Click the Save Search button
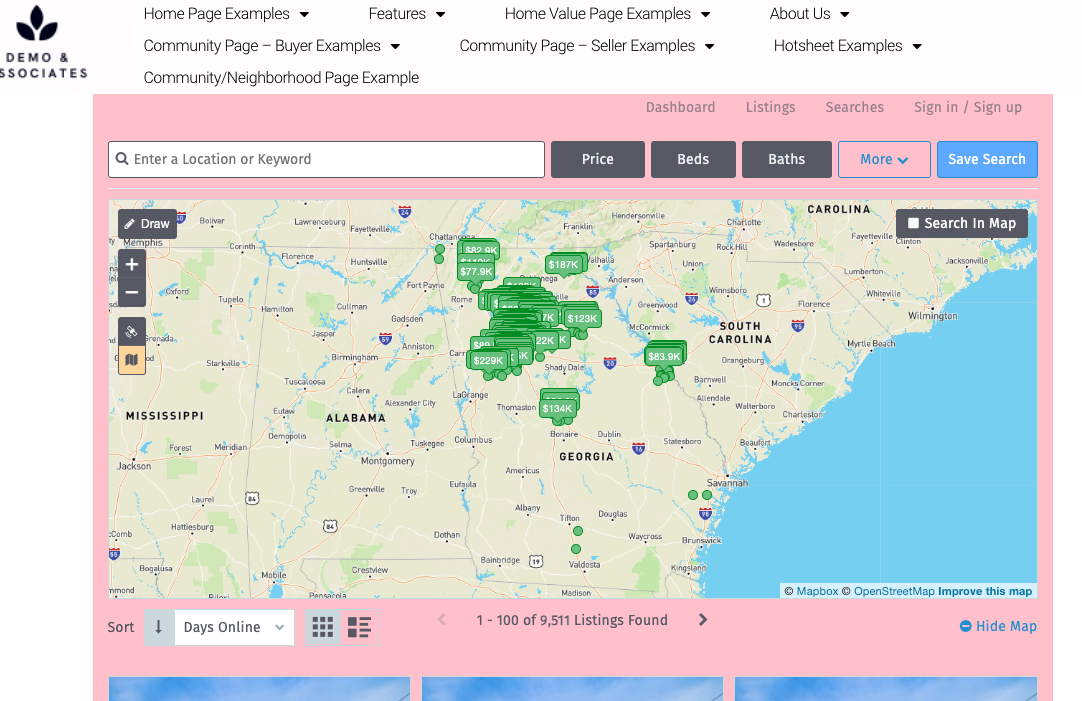1082x701 pixels. pyautogui.click(x=987, y=159)
